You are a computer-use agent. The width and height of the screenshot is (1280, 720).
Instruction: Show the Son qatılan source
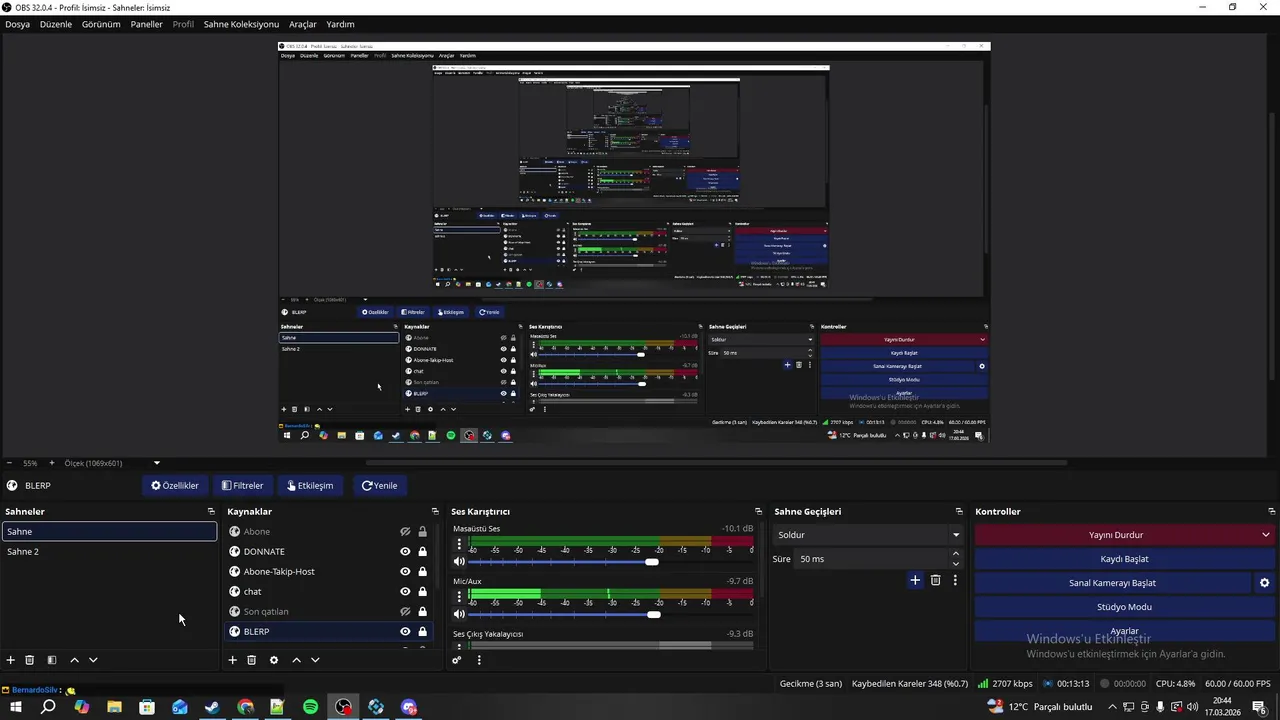tap(405, 612)
